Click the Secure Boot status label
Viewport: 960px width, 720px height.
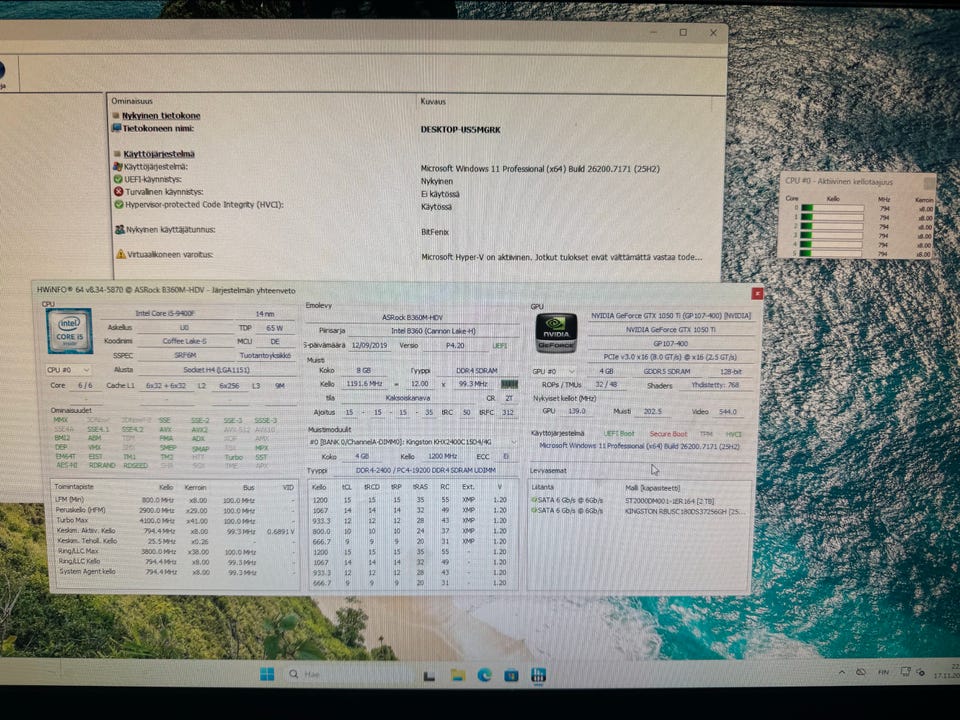669,434
